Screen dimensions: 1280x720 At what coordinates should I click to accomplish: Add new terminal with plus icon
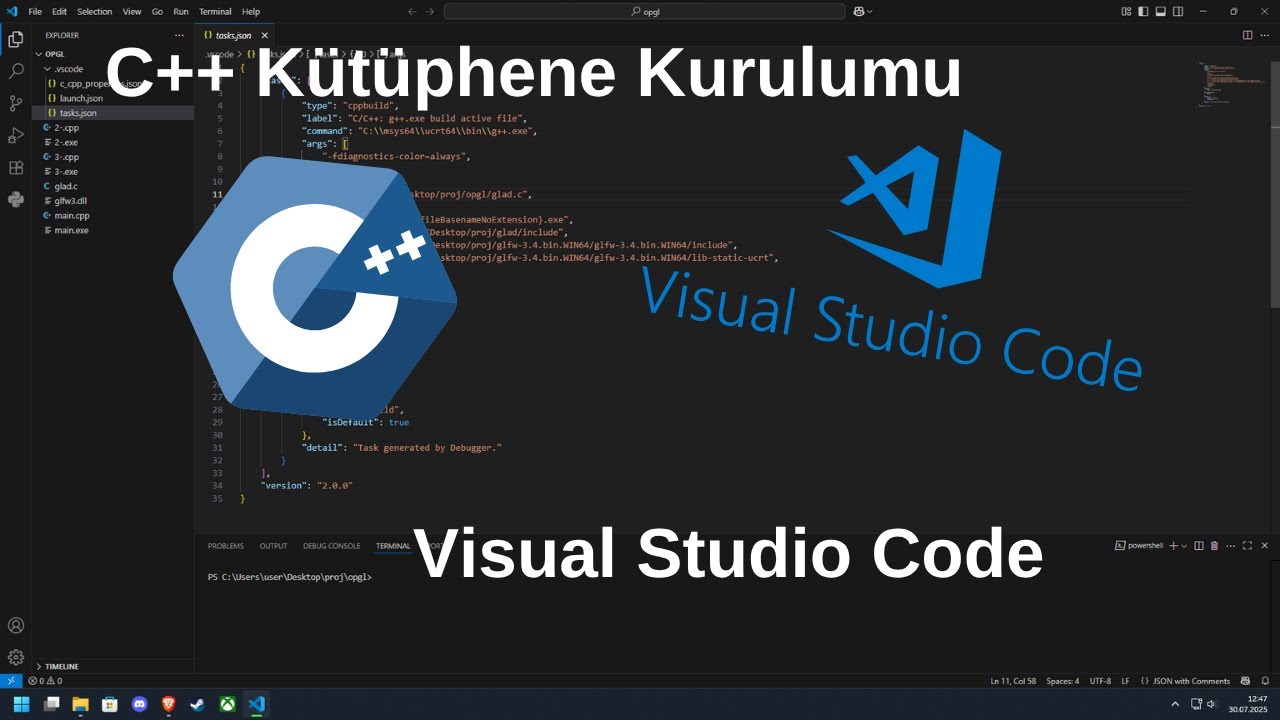pyautogui.click(x=1174, y=546)
